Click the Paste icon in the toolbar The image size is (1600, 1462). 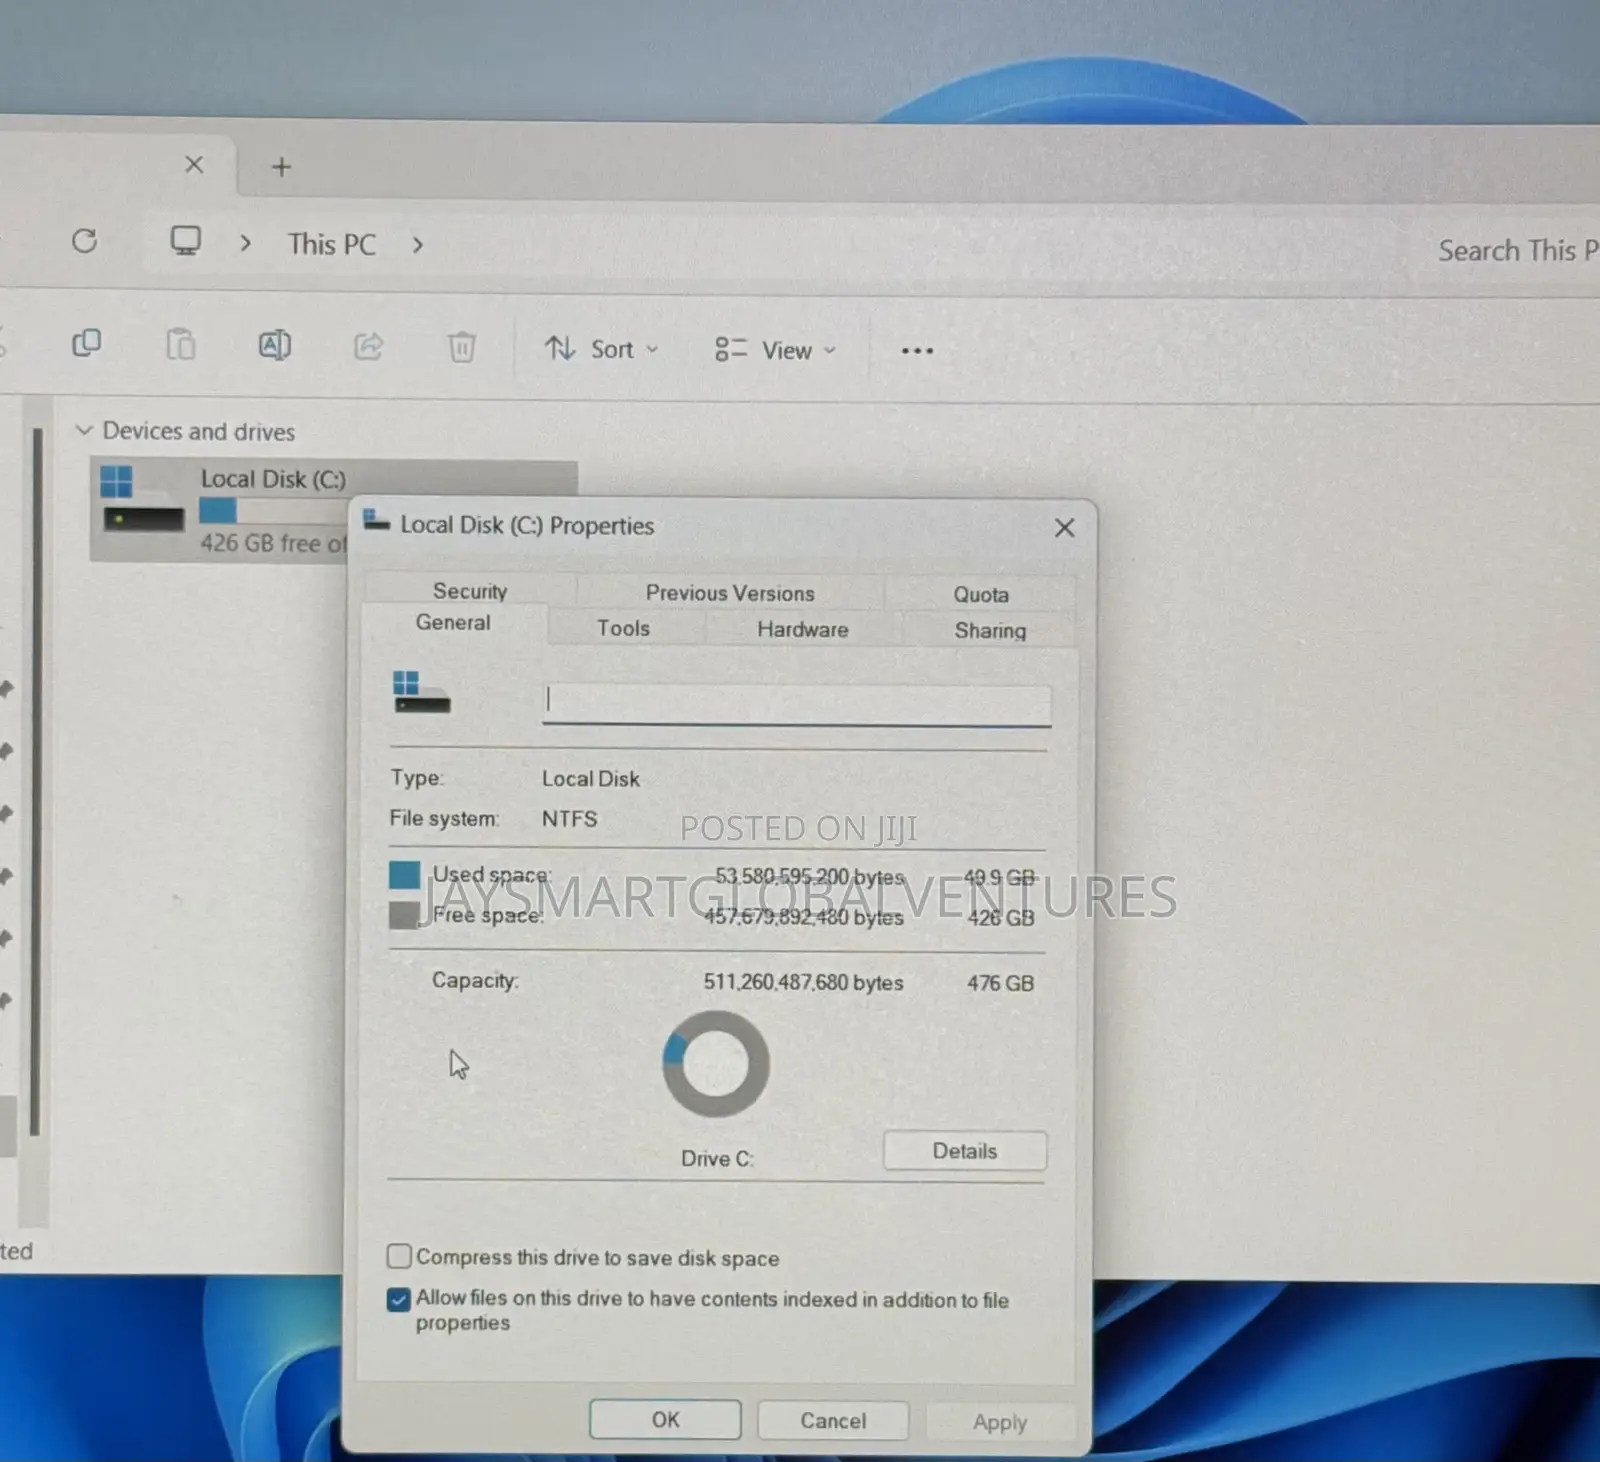[180, 345]
